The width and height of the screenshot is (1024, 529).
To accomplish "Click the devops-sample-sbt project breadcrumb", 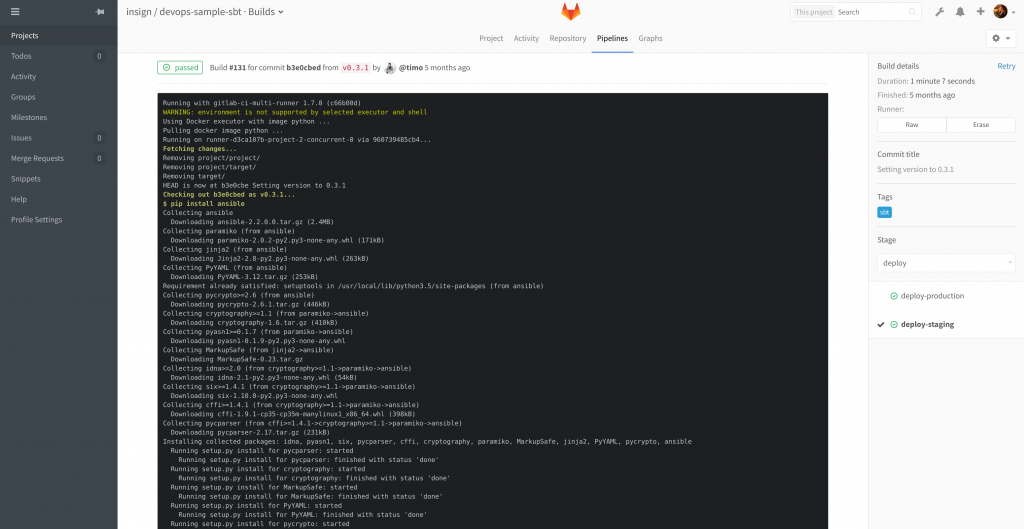I will click(x=202, y=12).
